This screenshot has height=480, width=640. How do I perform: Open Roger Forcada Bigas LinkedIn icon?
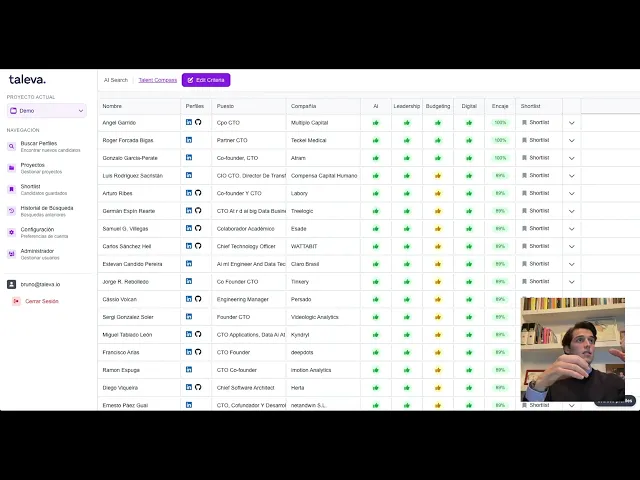click(x=189, y=140)
